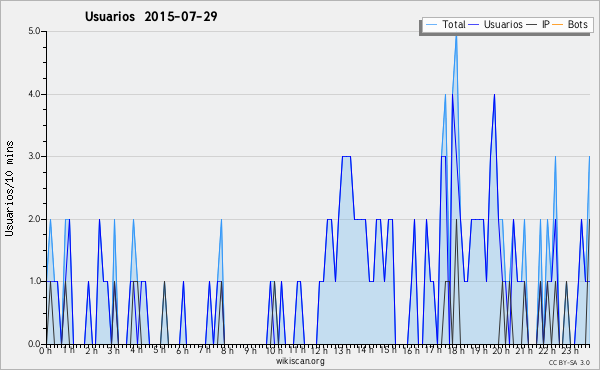Open the wikiscan.org source text

coord(300,361)
